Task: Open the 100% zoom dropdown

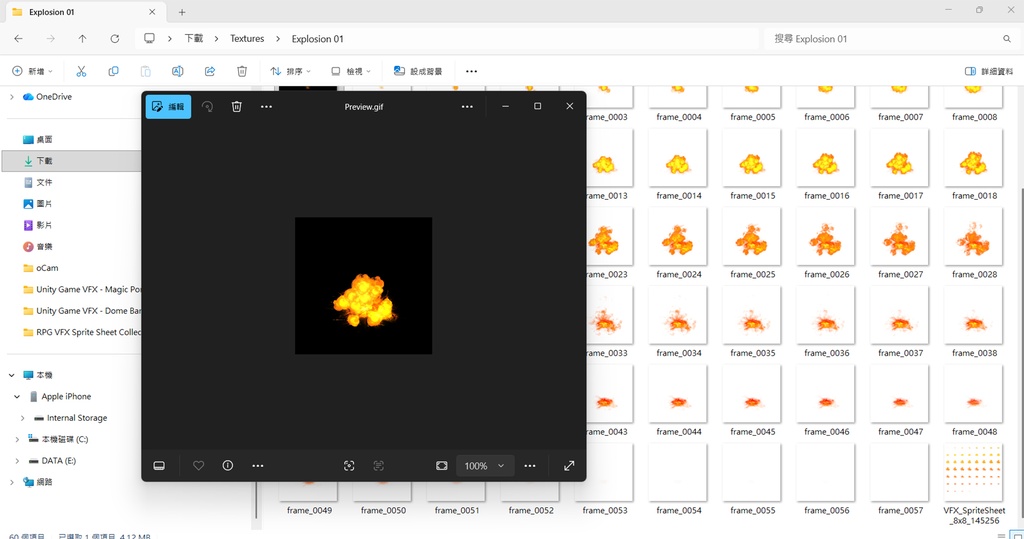Action: pyautogui.click(x=485, y=466)
